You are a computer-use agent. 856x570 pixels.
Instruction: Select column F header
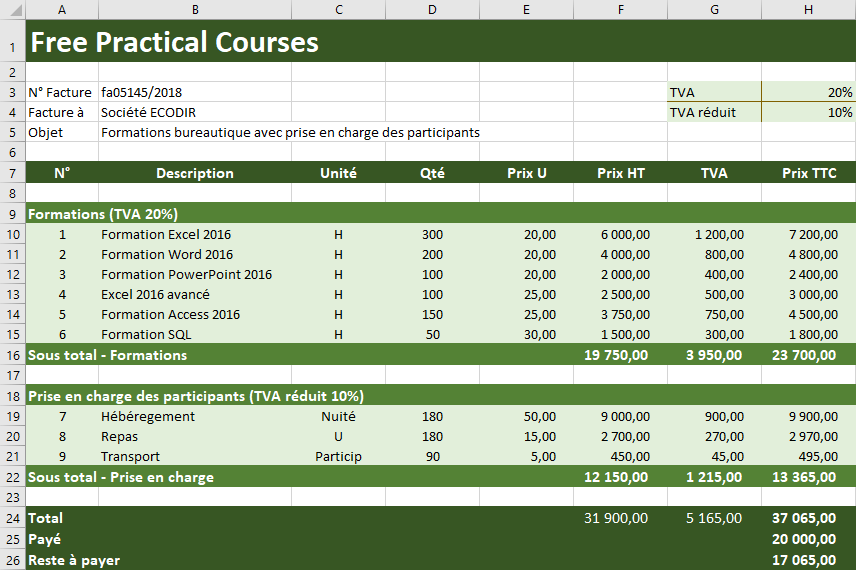coord(620,9)
